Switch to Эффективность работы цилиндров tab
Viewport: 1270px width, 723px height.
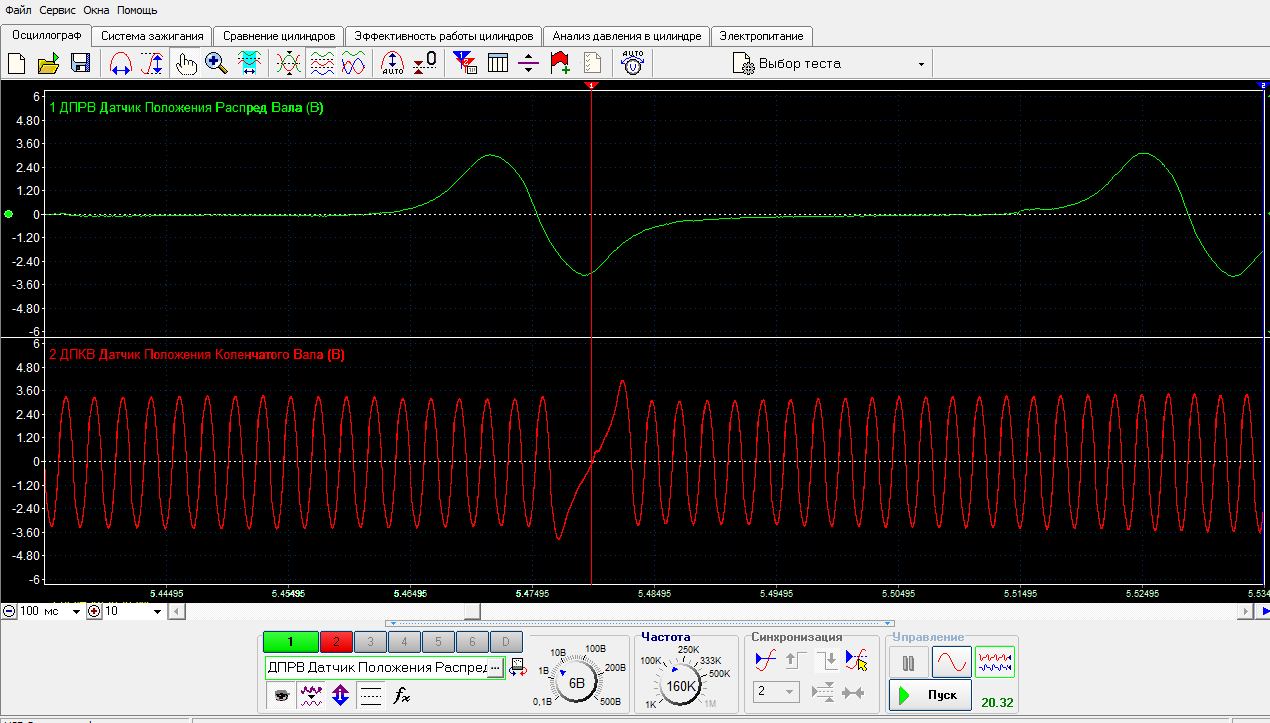(443, 36)
